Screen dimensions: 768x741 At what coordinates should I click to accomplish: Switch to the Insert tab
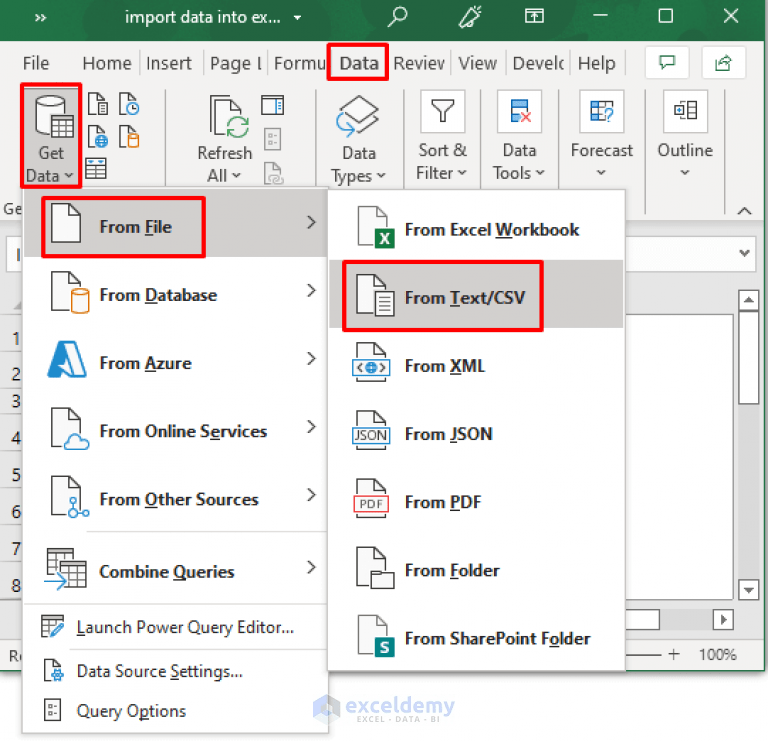pos(168,63)
